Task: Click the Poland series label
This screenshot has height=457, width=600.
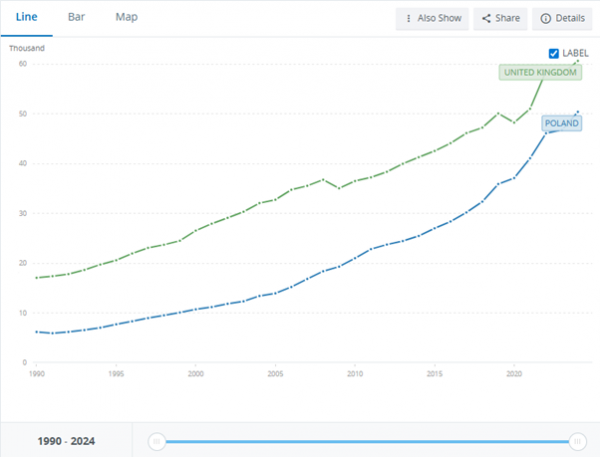Action: [x=561, y=123]
